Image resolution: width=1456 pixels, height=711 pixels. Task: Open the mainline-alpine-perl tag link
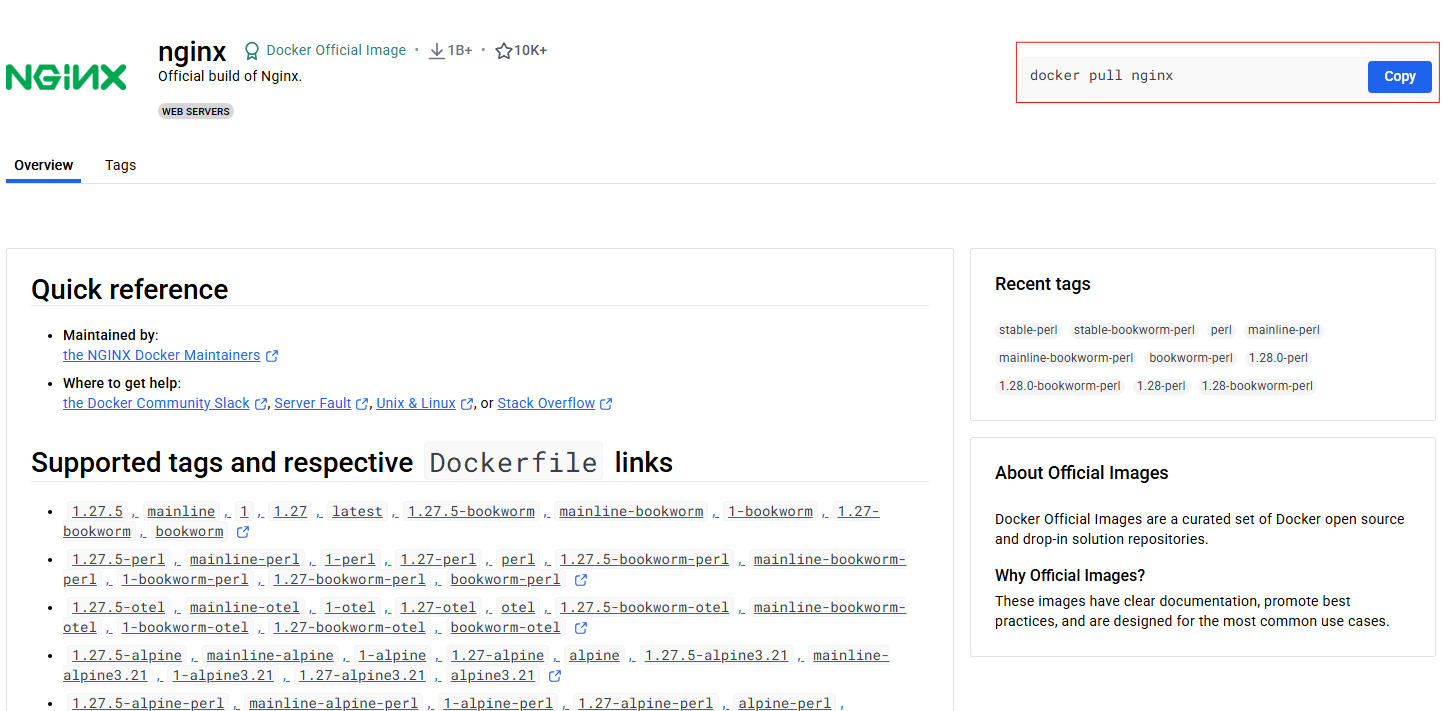[x=333, y=704]
